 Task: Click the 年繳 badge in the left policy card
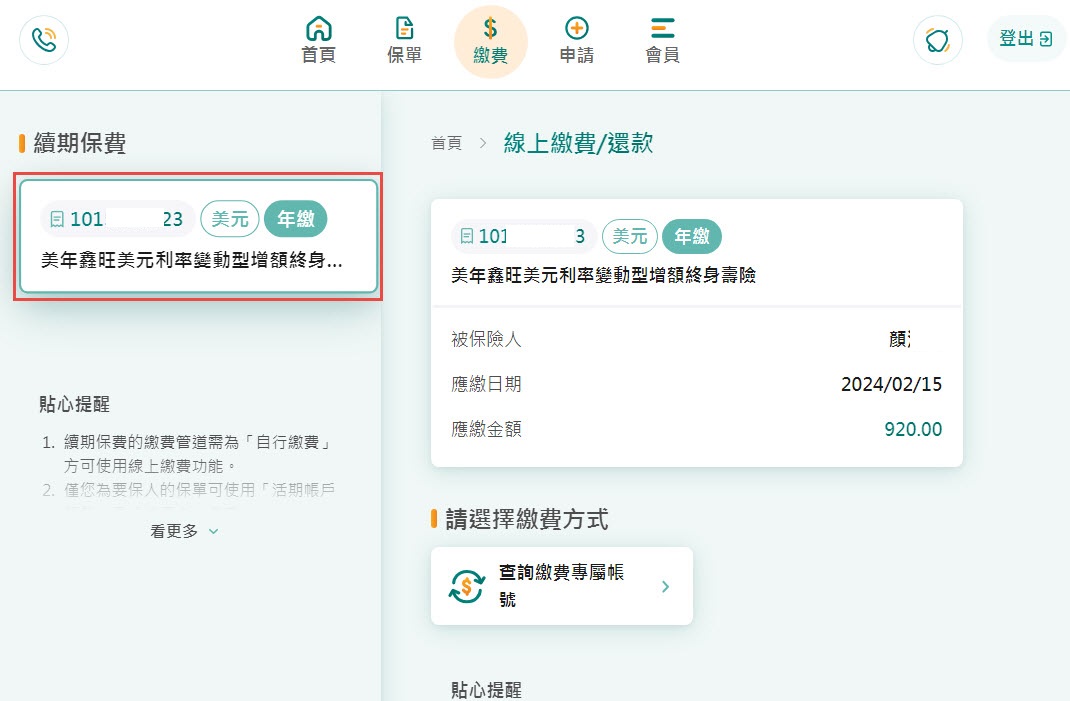[x=295, y=219]
